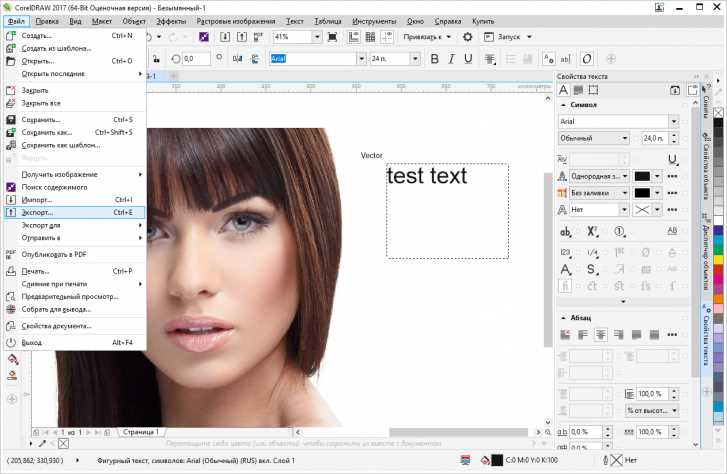
Task: Click the full-screen preview icon beside zoom
Action: click(x=333, y=37)
